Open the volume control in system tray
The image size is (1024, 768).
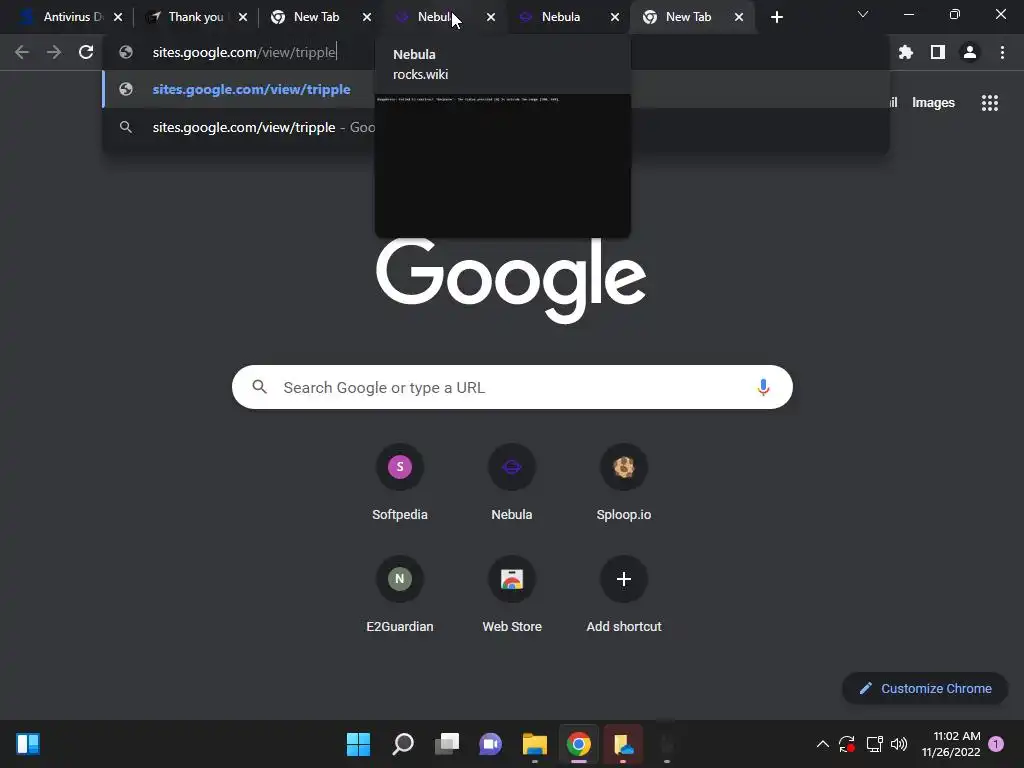pyautogui.click(x=899, y=744)
